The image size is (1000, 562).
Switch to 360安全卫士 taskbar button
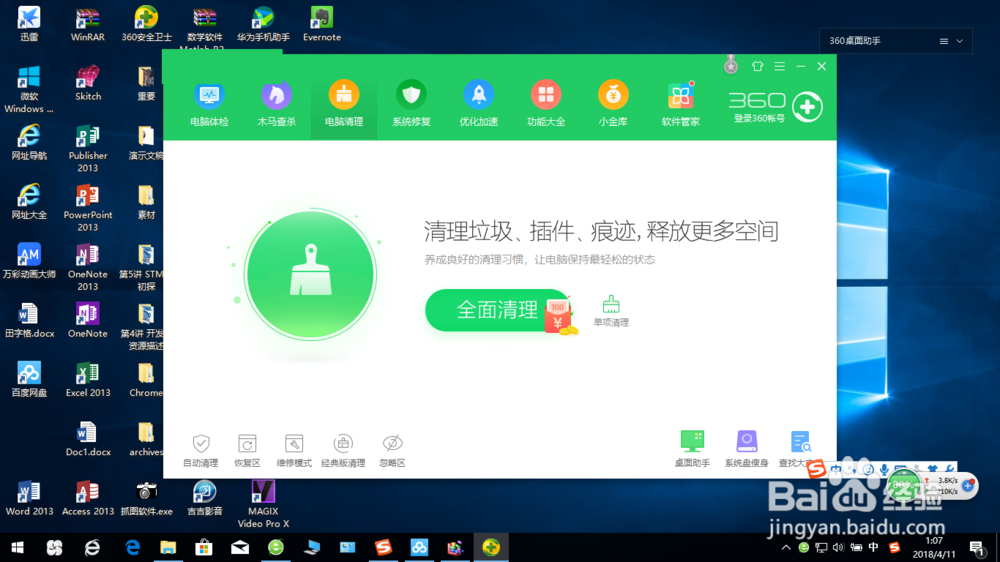click(490, 547)
